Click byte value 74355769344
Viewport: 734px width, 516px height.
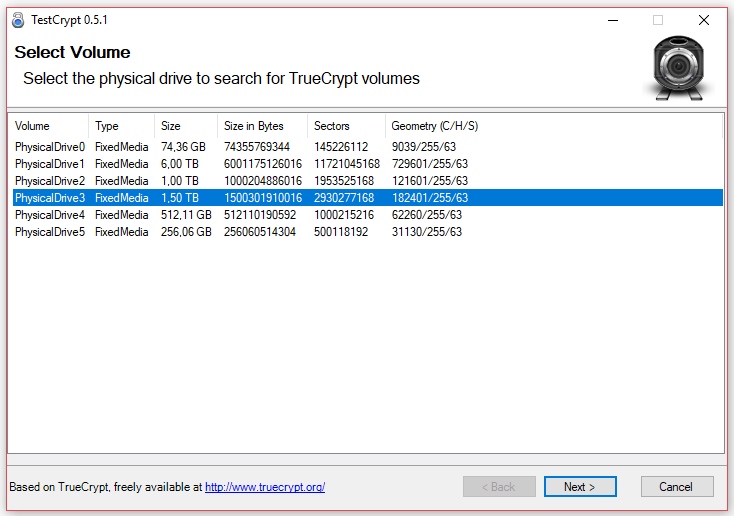257,147
